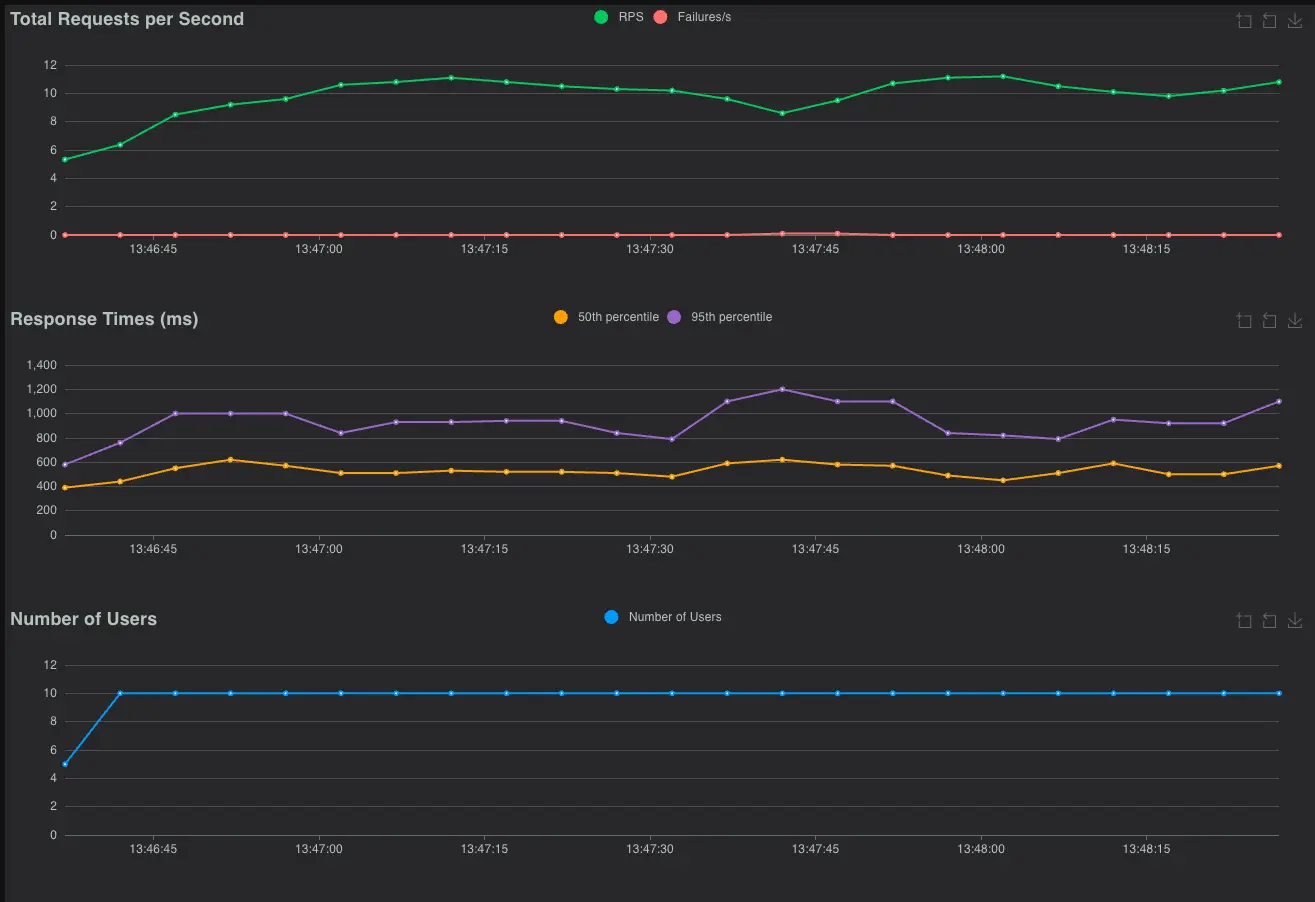Click the 1,000 y-axis label
The image size is (1315, 902).
[42, 413]
